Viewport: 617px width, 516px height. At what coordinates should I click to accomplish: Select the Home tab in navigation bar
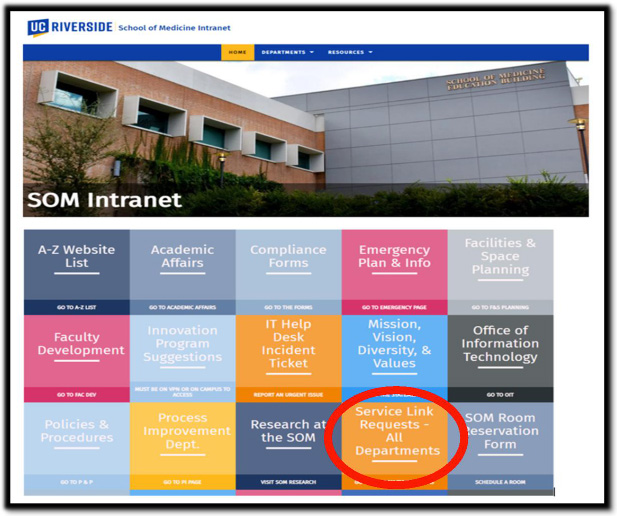point(237,52)
